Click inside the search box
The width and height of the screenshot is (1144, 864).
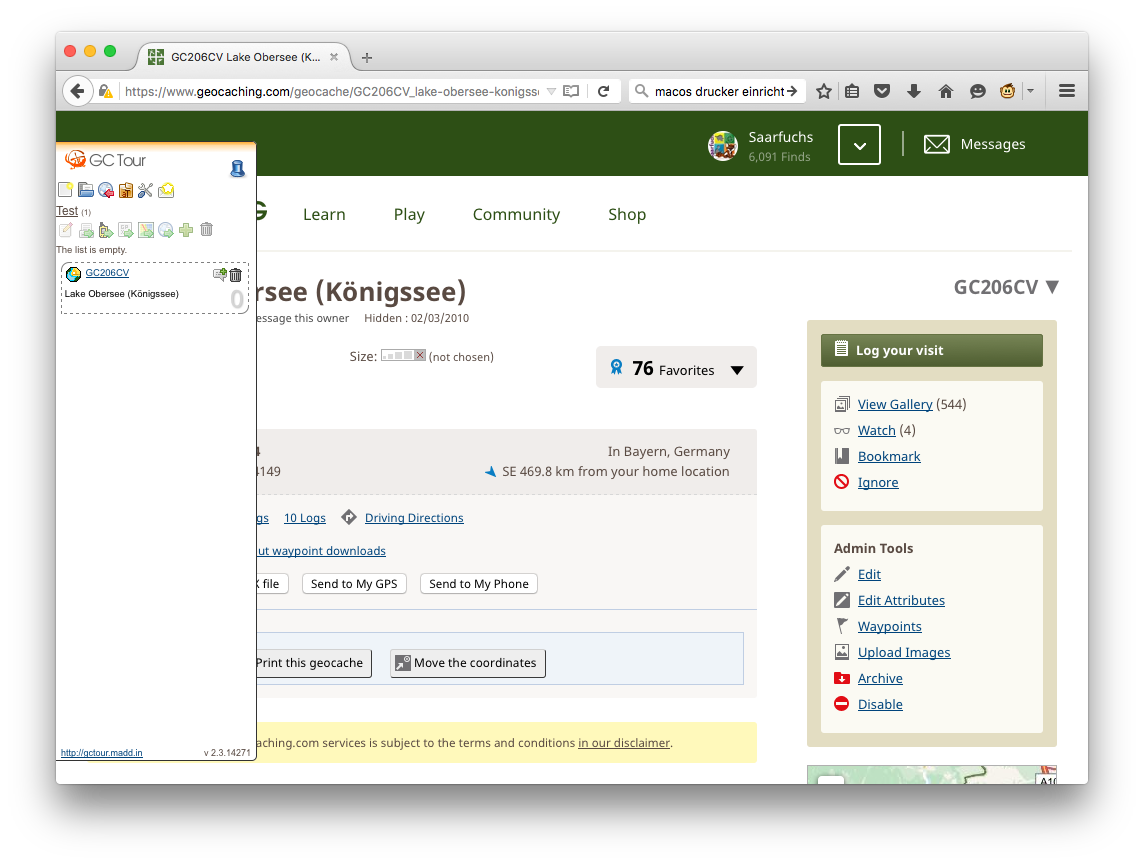point(719,91)
